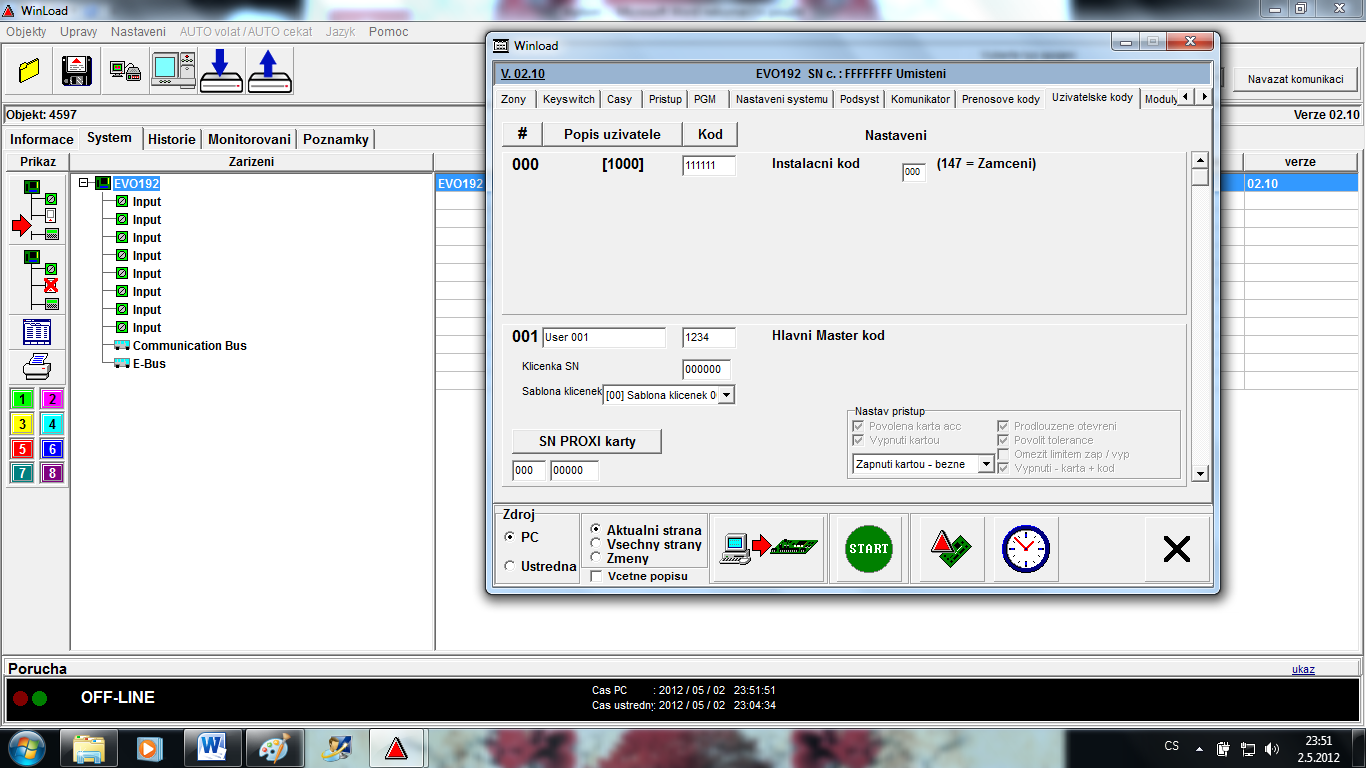Click the WinLoad red triangle taskbar icon
This screenshot has height=768, width=1366.
(x=397, y=747)
